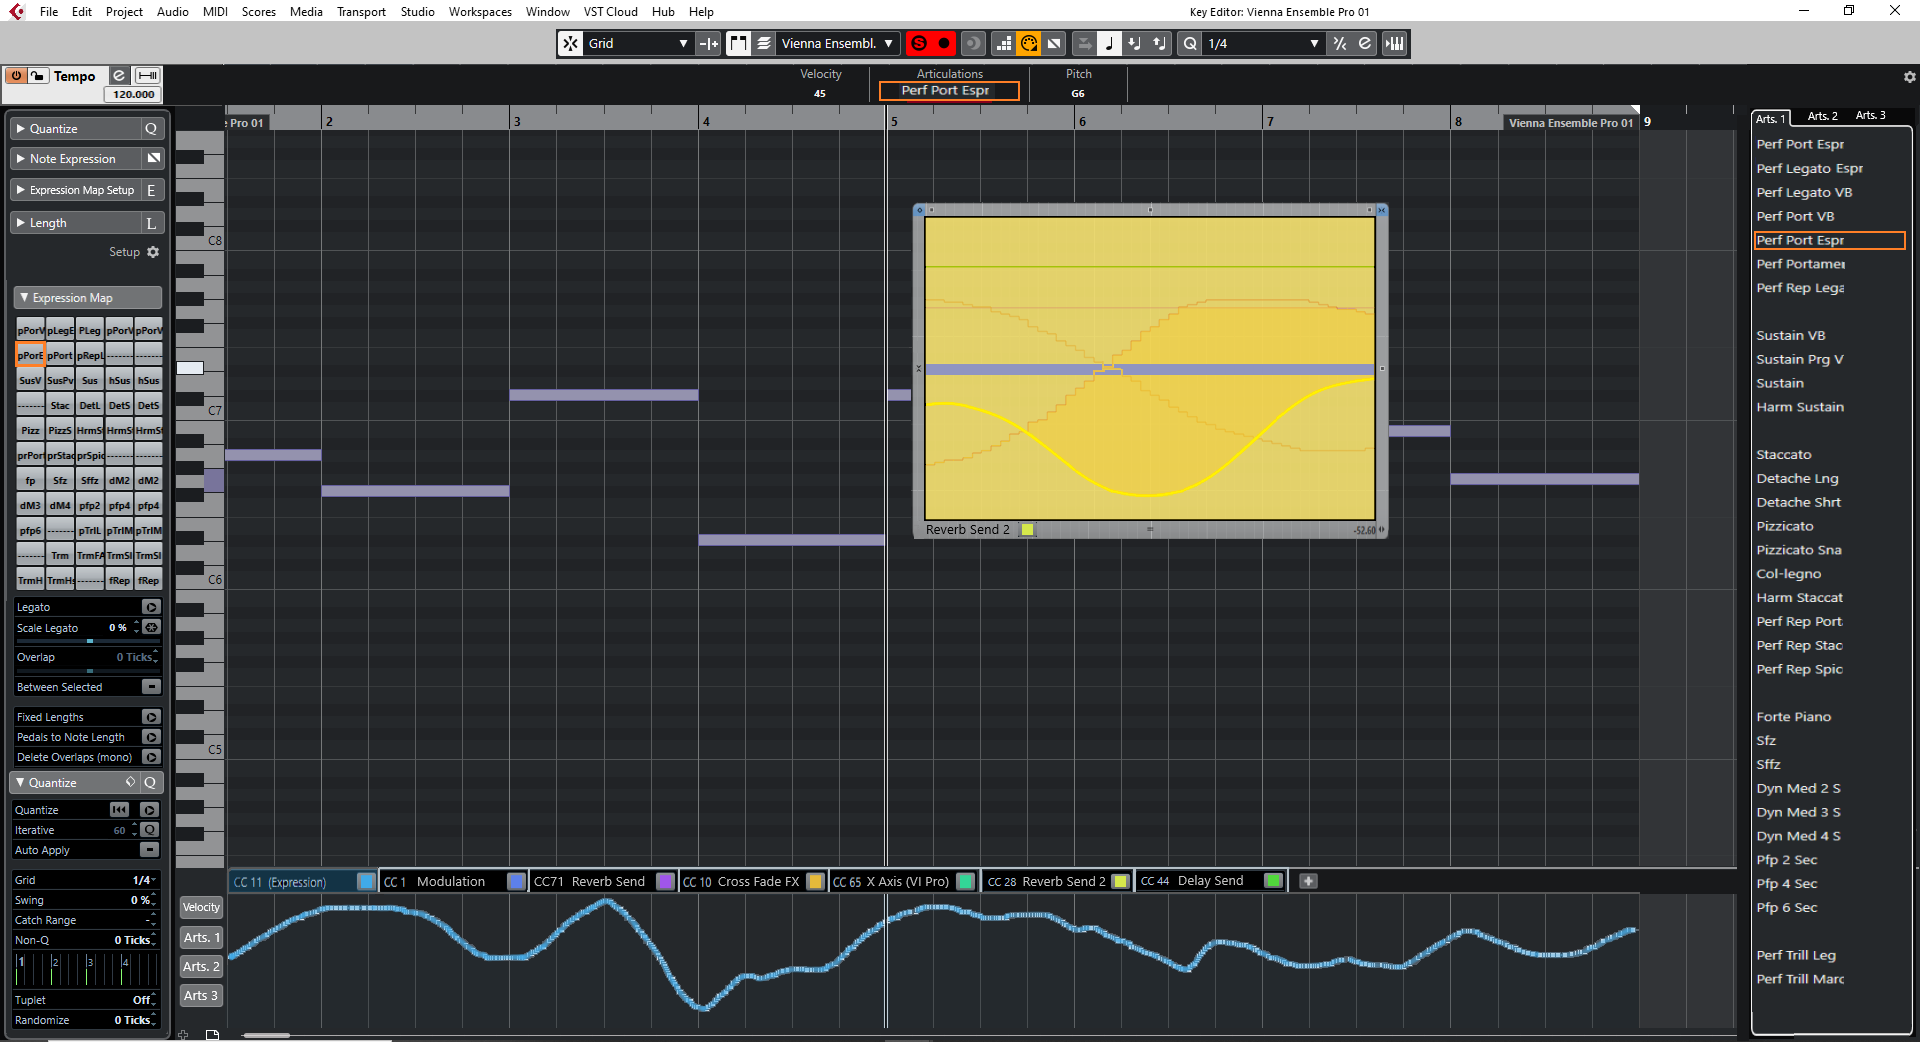Click the edit active part only icon
The width and height of the screenshot is (1920, 1042).
764,43
